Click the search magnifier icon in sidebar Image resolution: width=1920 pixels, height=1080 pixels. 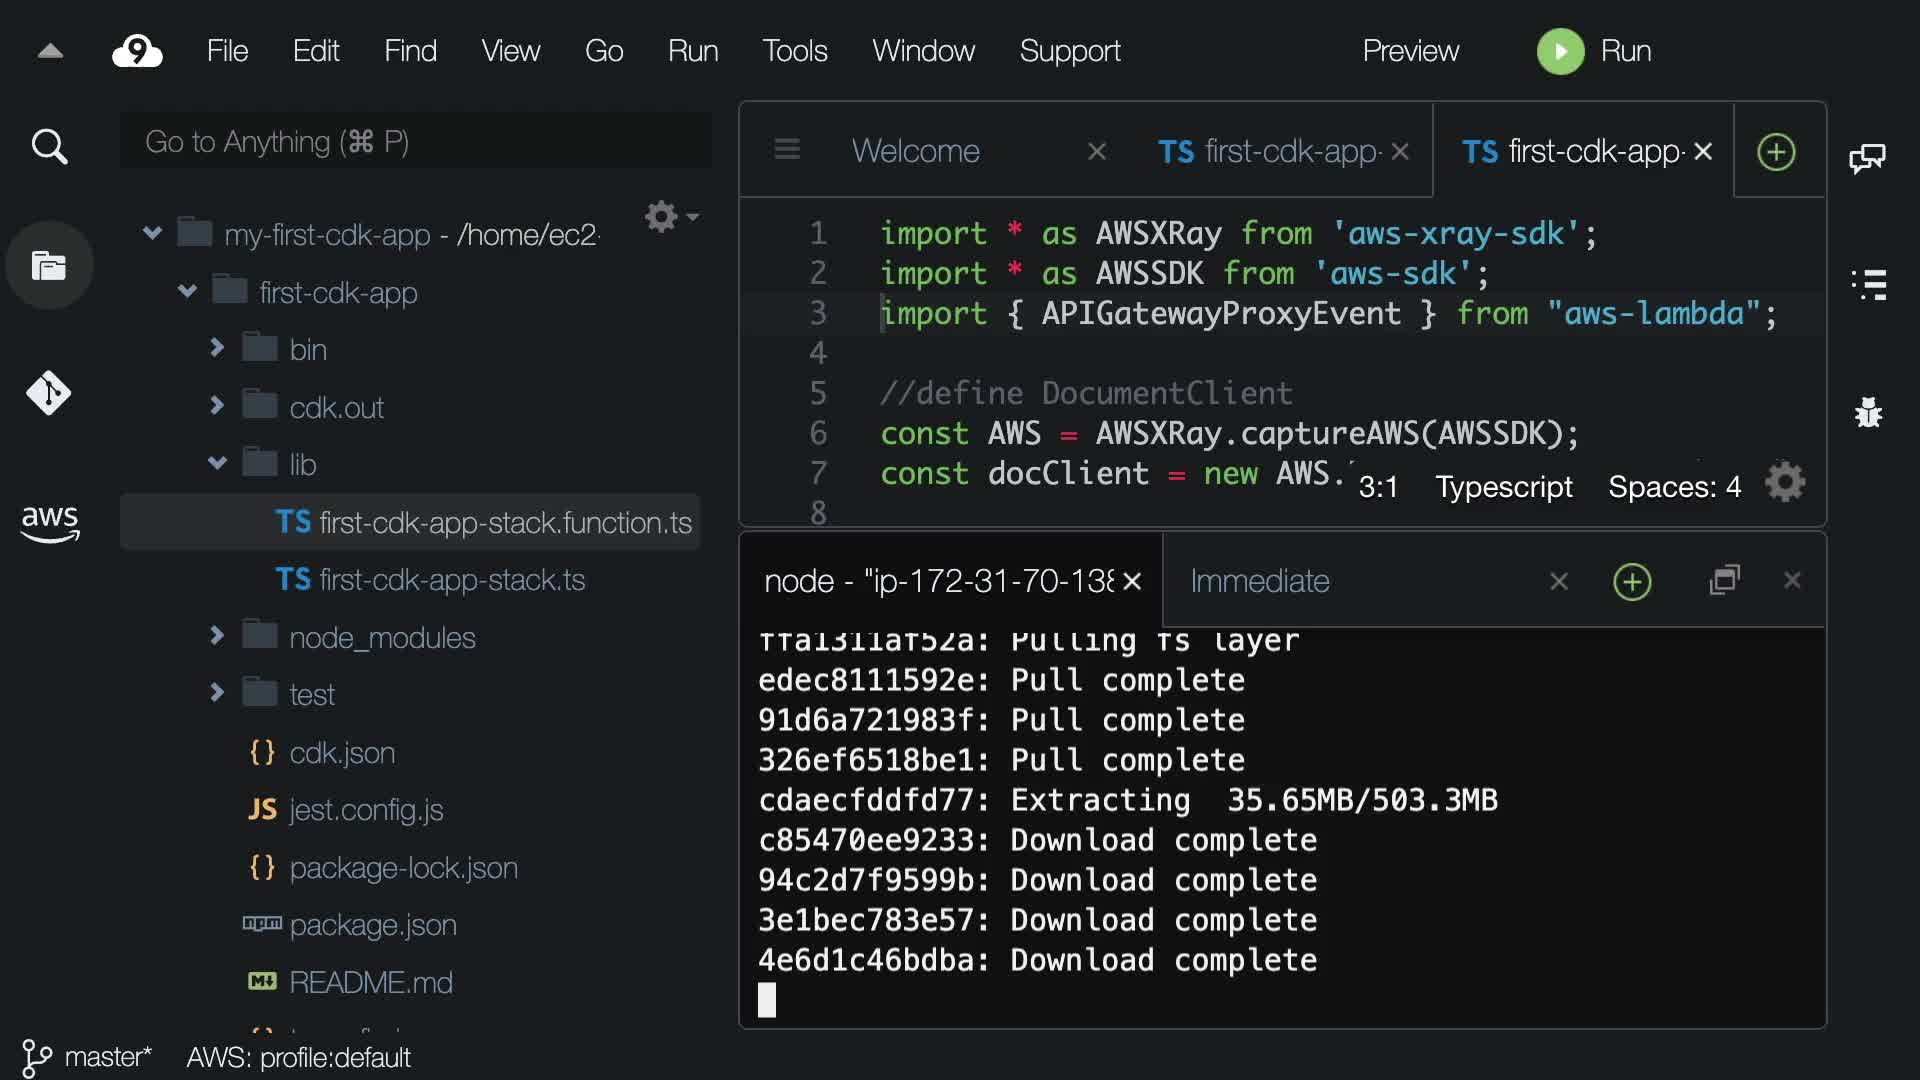click(49, 147)
